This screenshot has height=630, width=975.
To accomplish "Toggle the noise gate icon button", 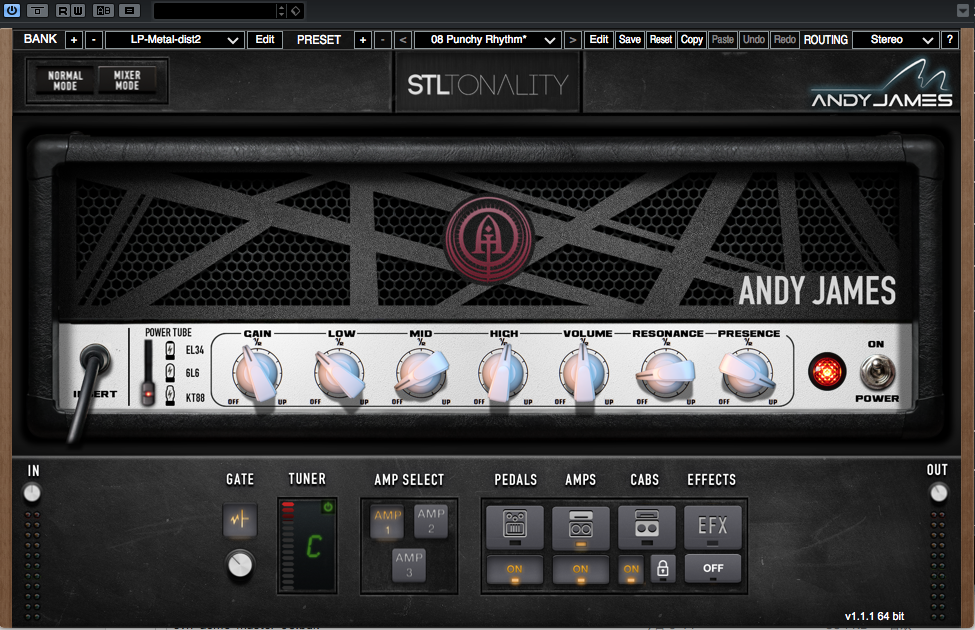I will 240,519.
